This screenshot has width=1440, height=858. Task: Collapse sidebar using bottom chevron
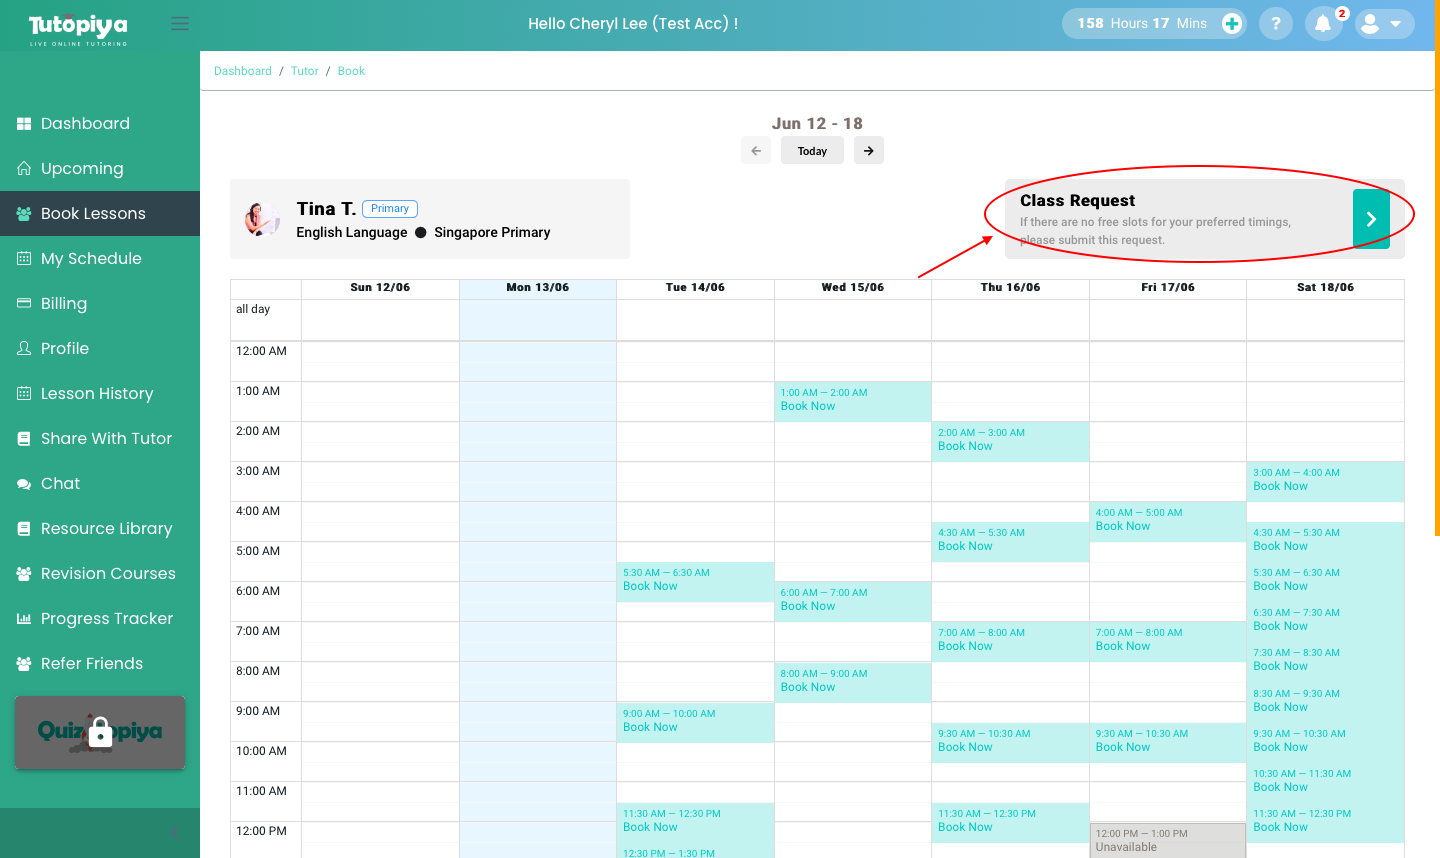coord(174,832)
